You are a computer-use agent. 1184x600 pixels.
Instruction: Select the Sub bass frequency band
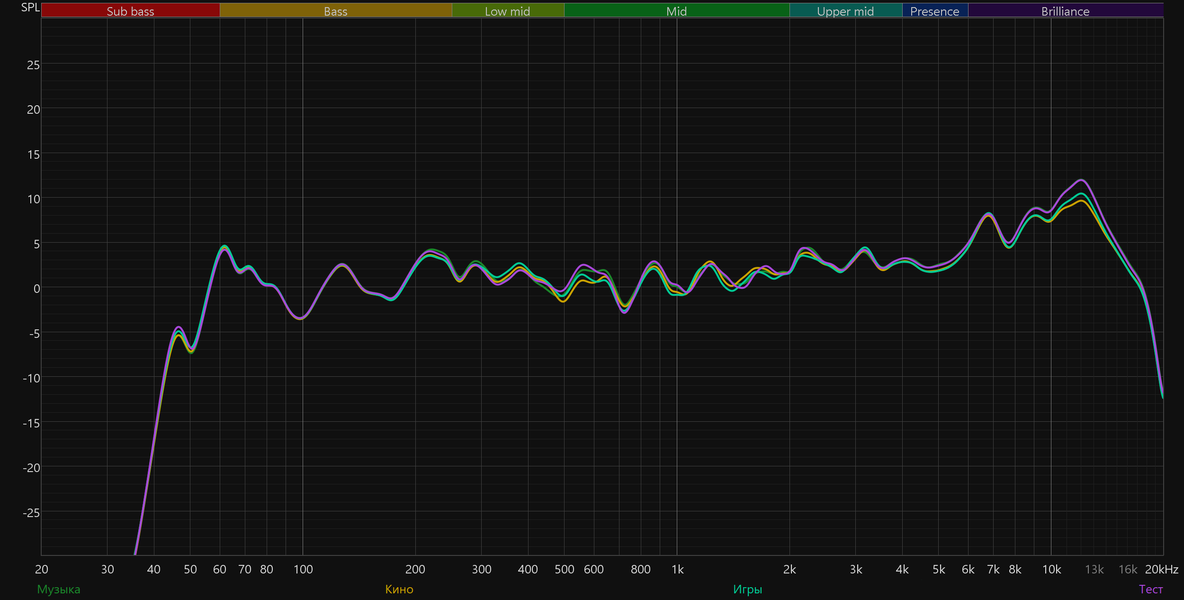pyautogui.click(x=131, y=11)
